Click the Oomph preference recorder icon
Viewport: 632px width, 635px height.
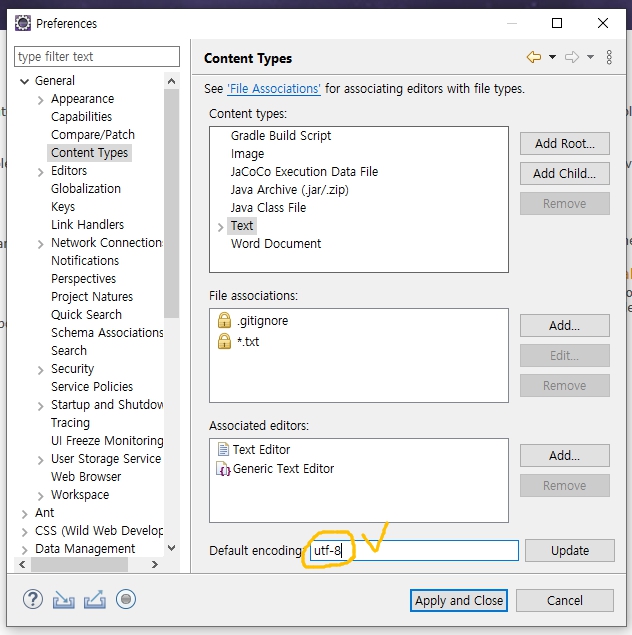(x=126, y=599)
